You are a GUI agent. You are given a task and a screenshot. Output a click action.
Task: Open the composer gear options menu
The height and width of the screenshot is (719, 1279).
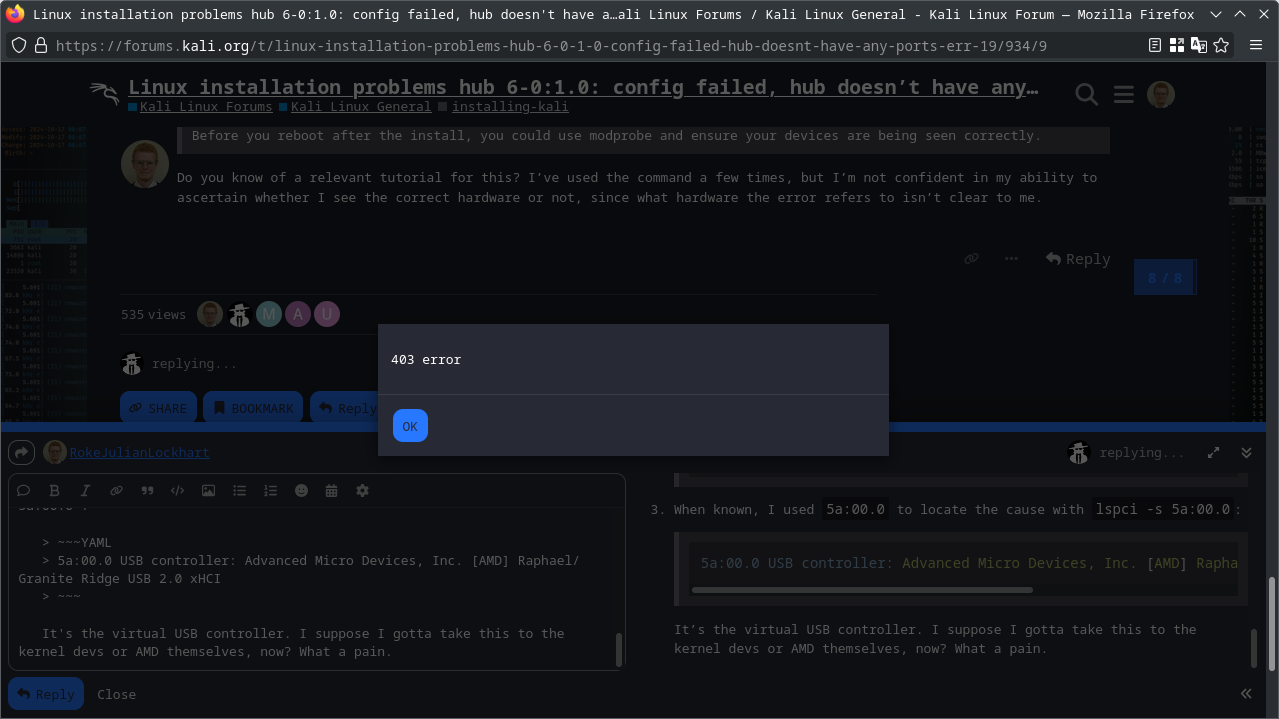tap(362, 491)
